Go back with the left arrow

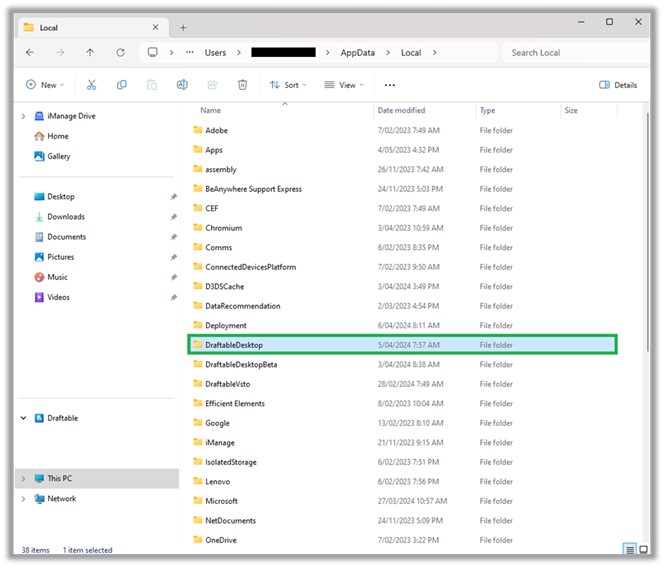[30, 53]
